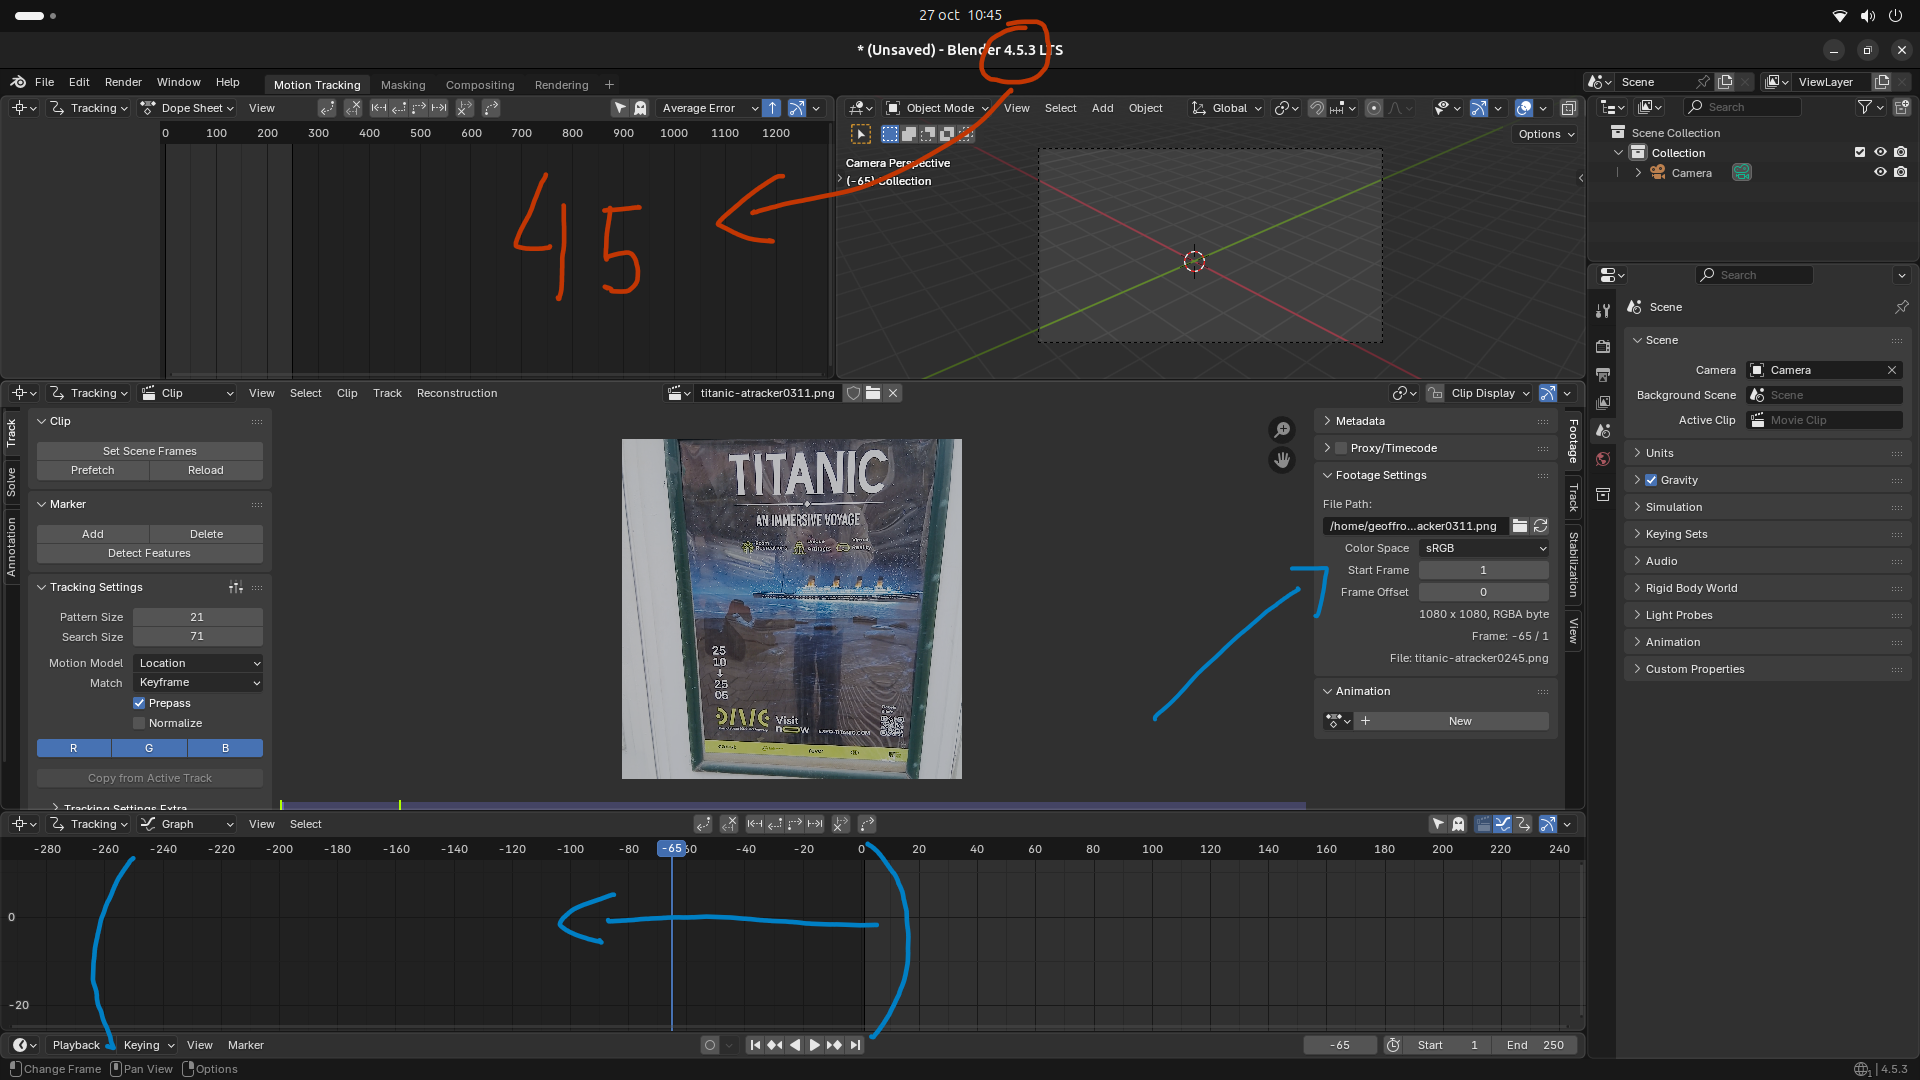The height and width of the screenshot is (1080, 1920).
Task: Disable the Gravity checkbox
Action: pos(1651,480)
